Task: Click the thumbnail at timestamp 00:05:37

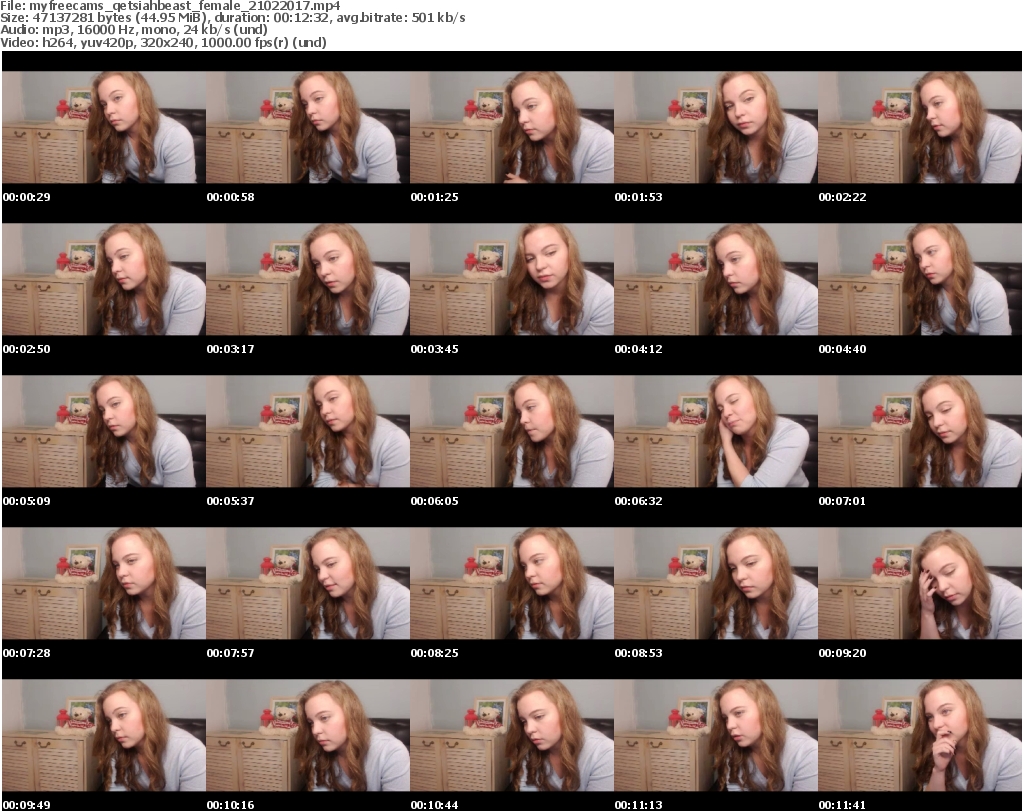Action: (308, 432)
